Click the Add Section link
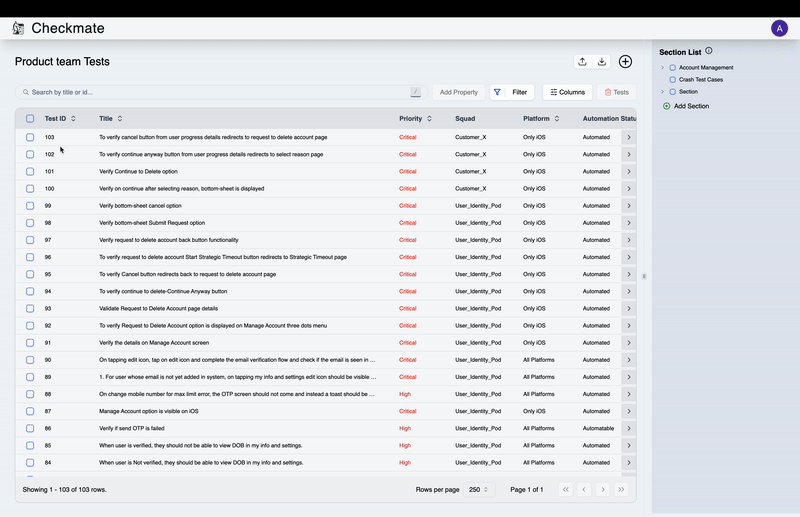Image resolution: width=800 pixels, height=517 pixels. (690, 106)
